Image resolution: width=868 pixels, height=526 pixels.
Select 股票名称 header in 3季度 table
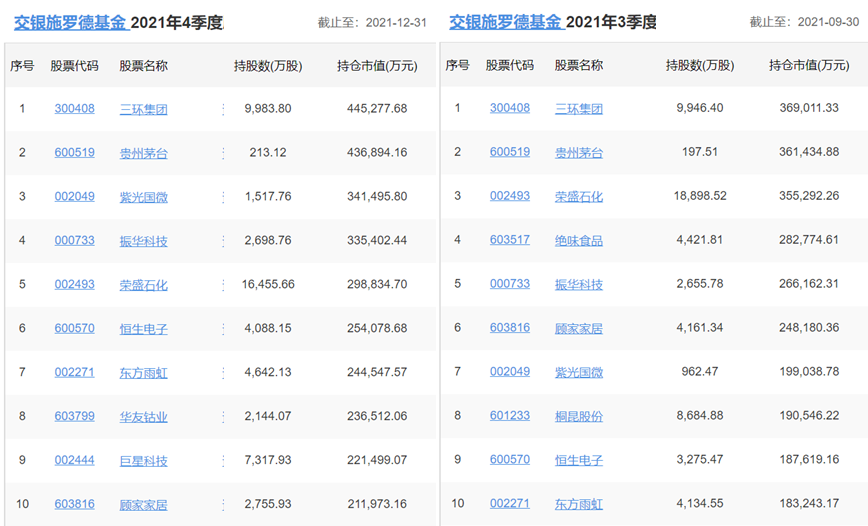(578, 65)
